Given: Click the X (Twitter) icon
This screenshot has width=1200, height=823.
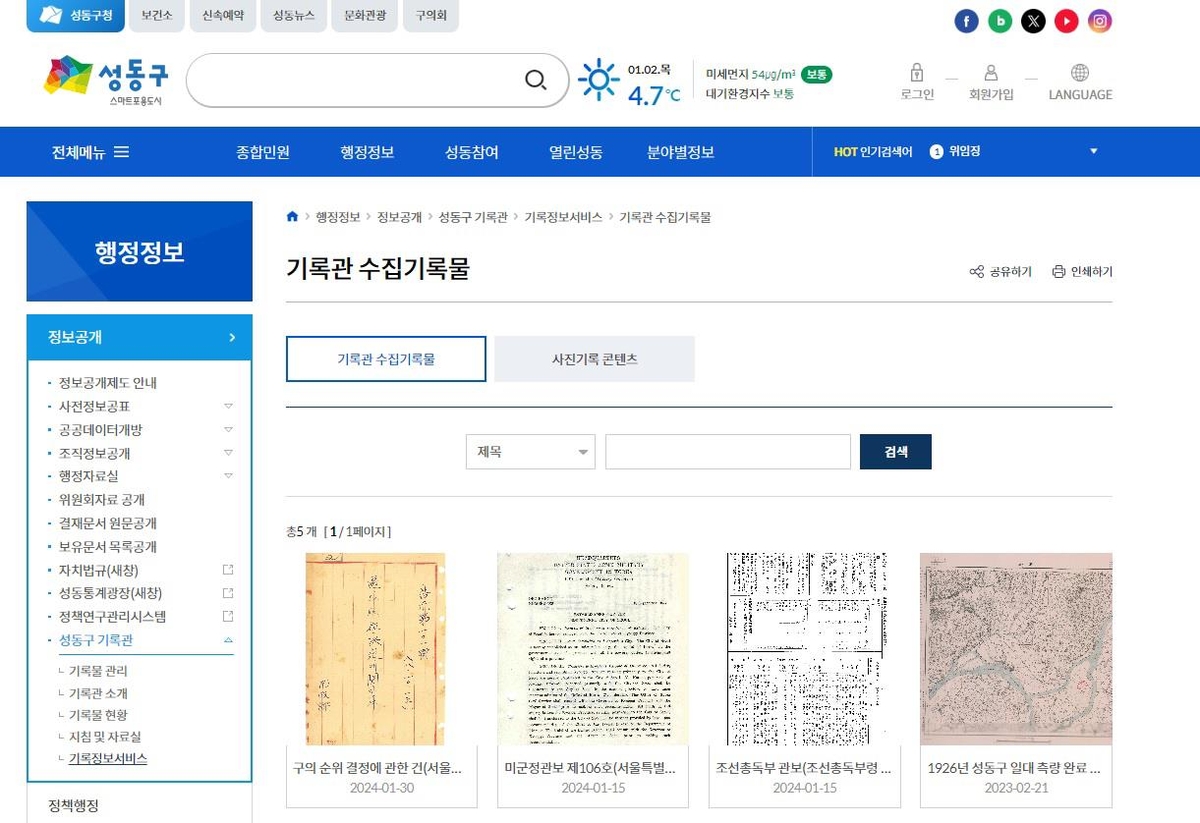Looking at the screenshot, I should point(1033,20).
